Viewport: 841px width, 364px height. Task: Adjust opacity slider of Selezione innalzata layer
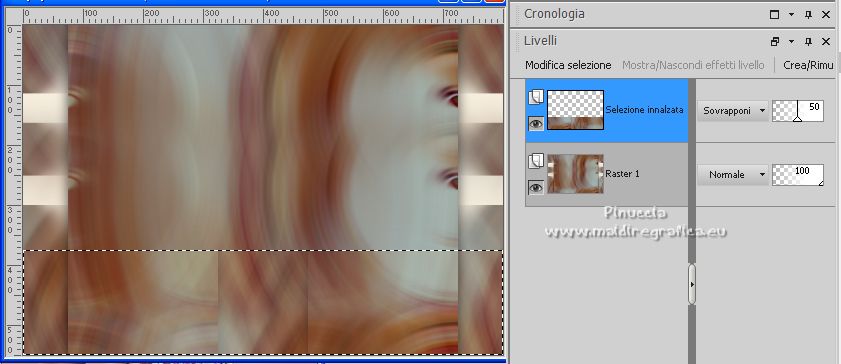(798, 111)
